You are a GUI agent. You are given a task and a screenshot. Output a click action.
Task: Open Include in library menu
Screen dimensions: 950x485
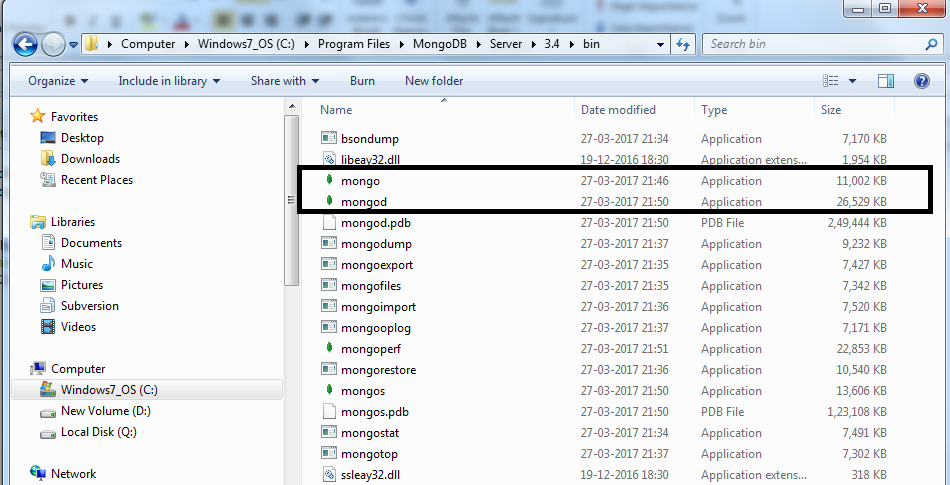[x=169, y=81]
